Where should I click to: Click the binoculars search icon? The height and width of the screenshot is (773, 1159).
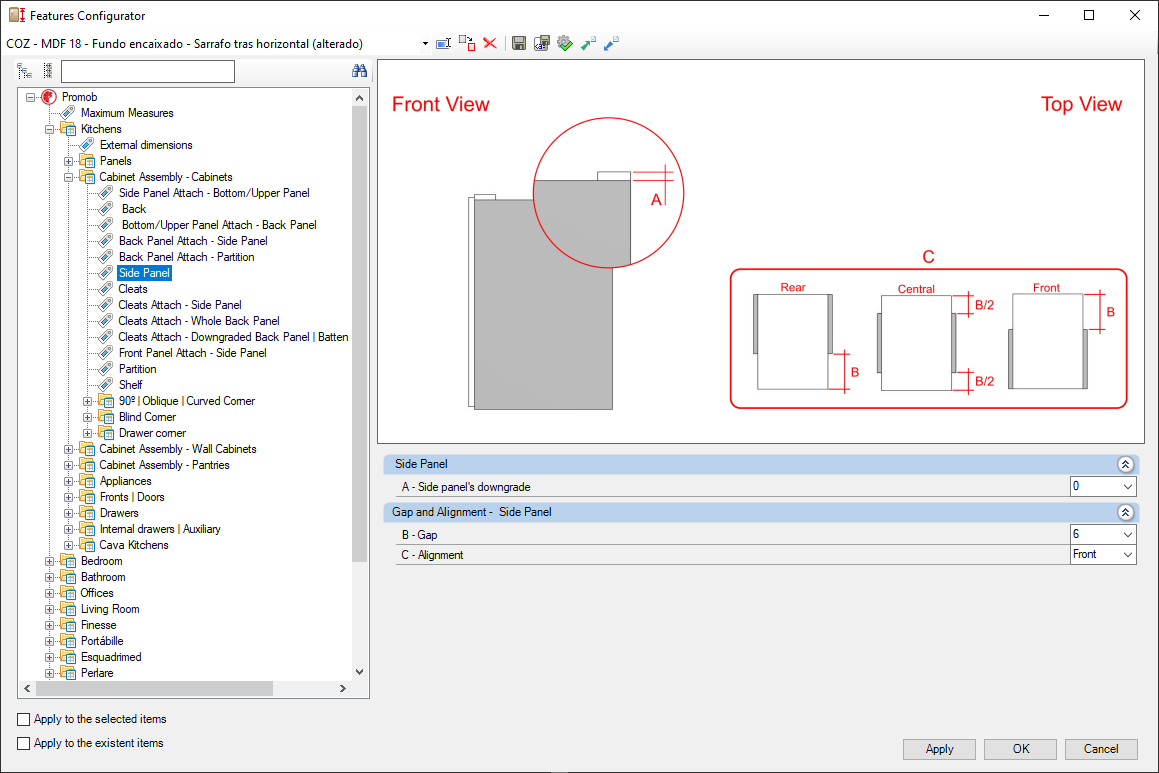pos(360,71)
